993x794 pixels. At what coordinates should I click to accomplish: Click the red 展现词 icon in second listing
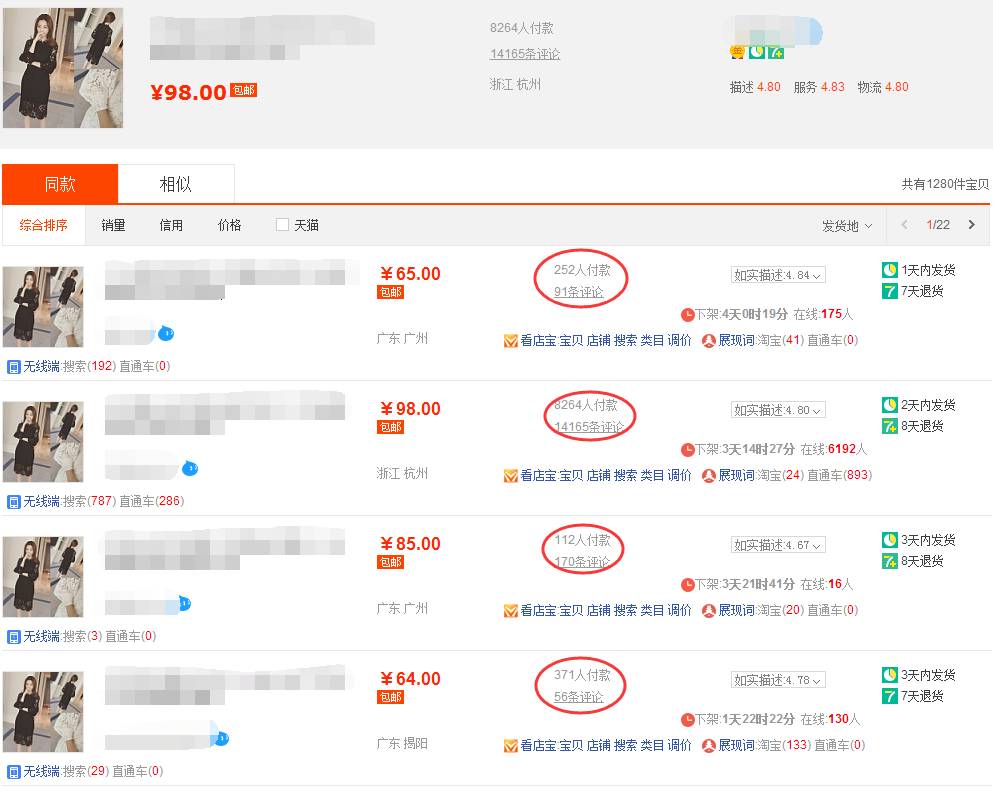[x=709, y=476]
